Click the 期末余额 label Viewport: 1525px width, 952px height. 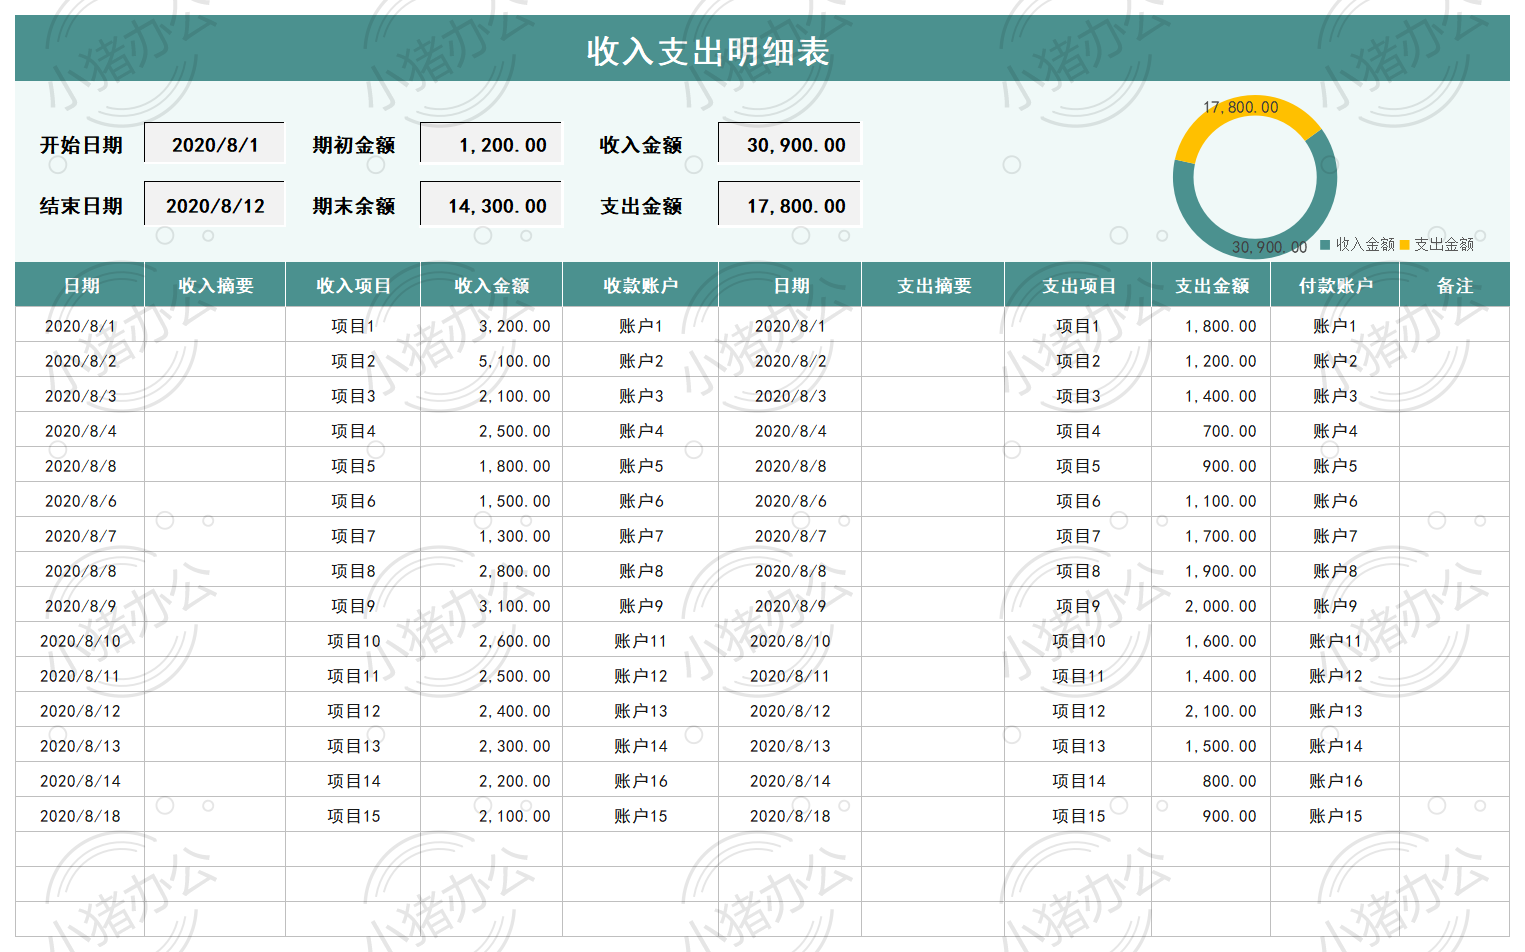pyautogui.click(x=353, y=206)
